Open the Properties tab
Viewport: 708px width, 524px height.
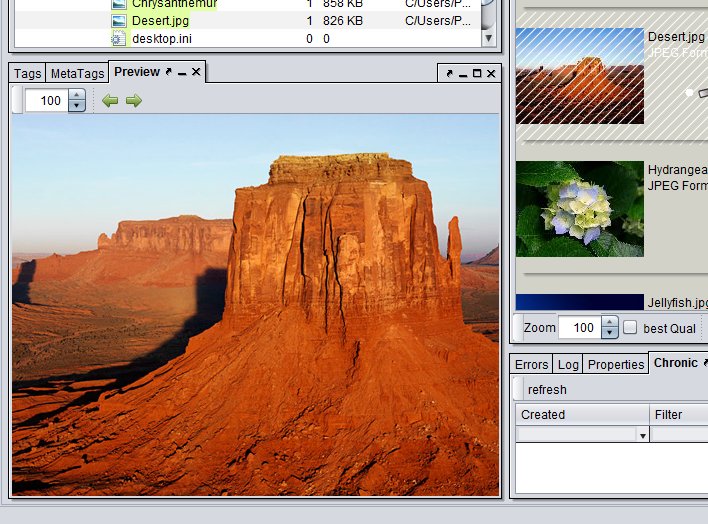coord(616,365)
